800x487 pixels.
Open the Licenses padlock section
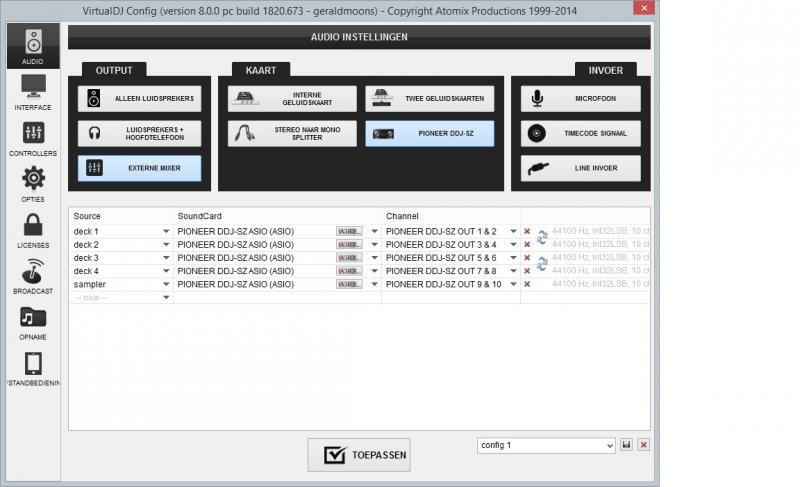[33, 229]
